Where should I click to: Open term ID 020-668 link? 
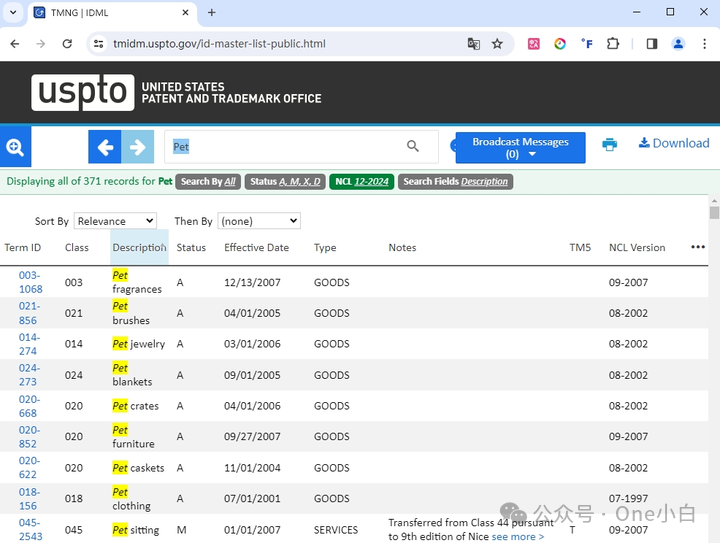coord(29,406)
